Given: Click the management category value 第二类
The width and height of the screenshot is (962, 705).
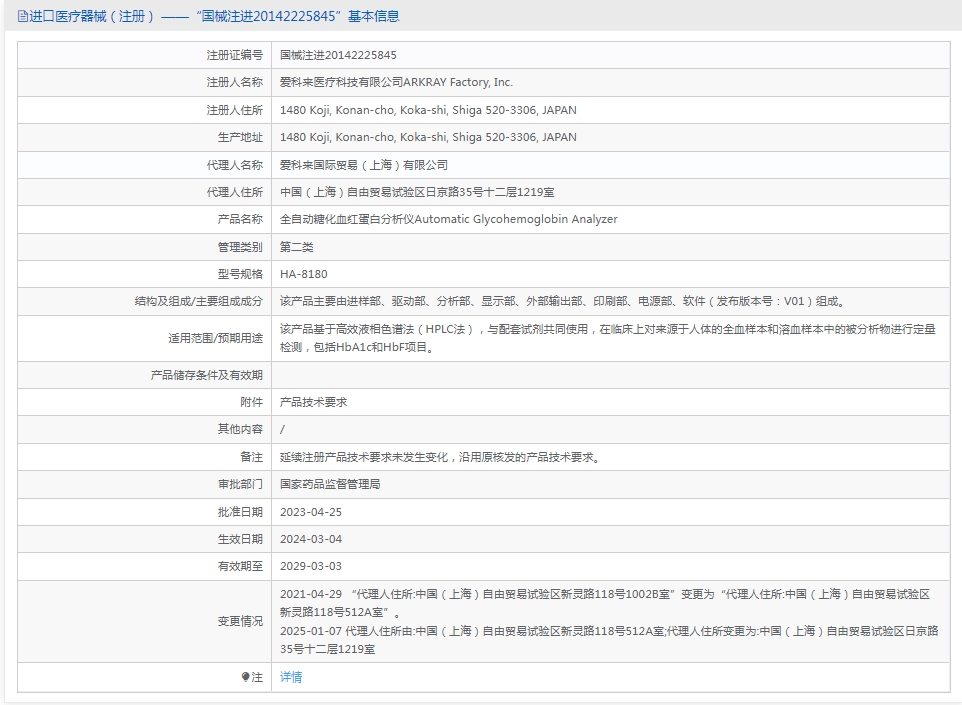Looking at the screenshot, I should pos(297,247).
